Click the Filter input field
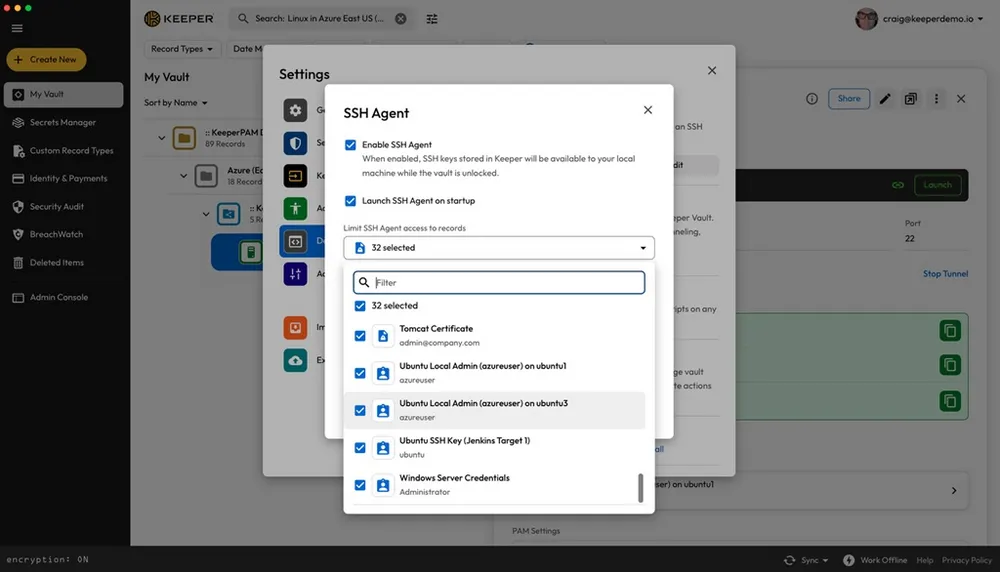Image resolution: width=1000 pixels, height=572 pixels. click(x=505, y=283)
